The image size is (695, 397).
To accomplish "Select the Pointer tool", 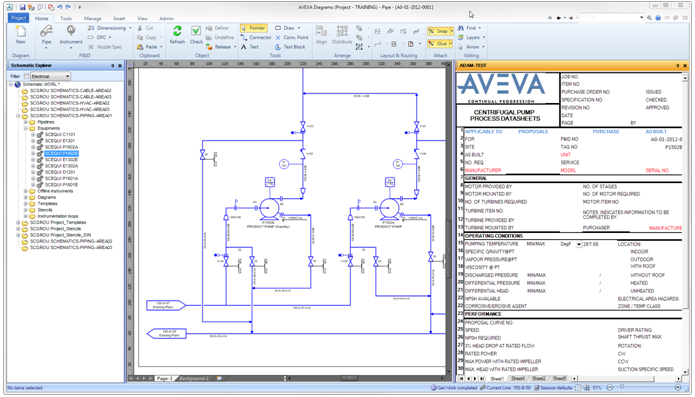I will [x=254, y=28].
